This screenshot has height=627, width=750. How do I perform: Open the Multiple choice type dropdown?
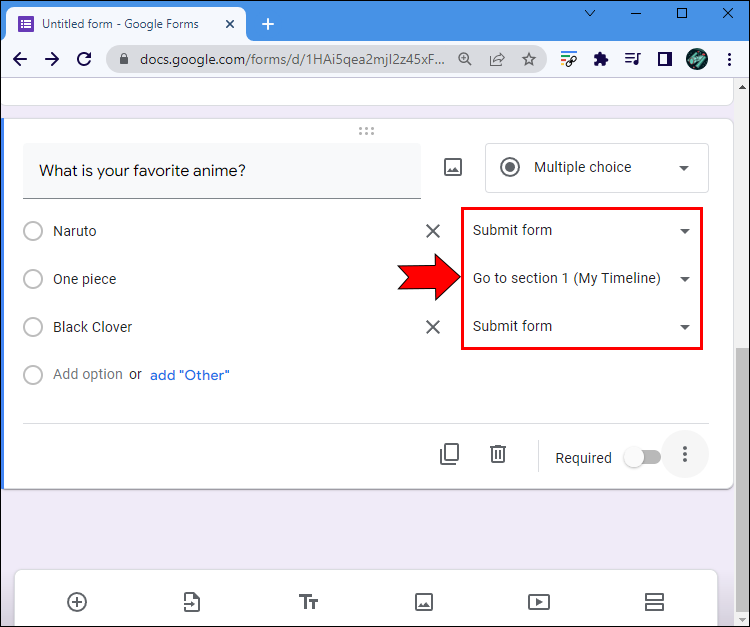[x=596, y=168]
